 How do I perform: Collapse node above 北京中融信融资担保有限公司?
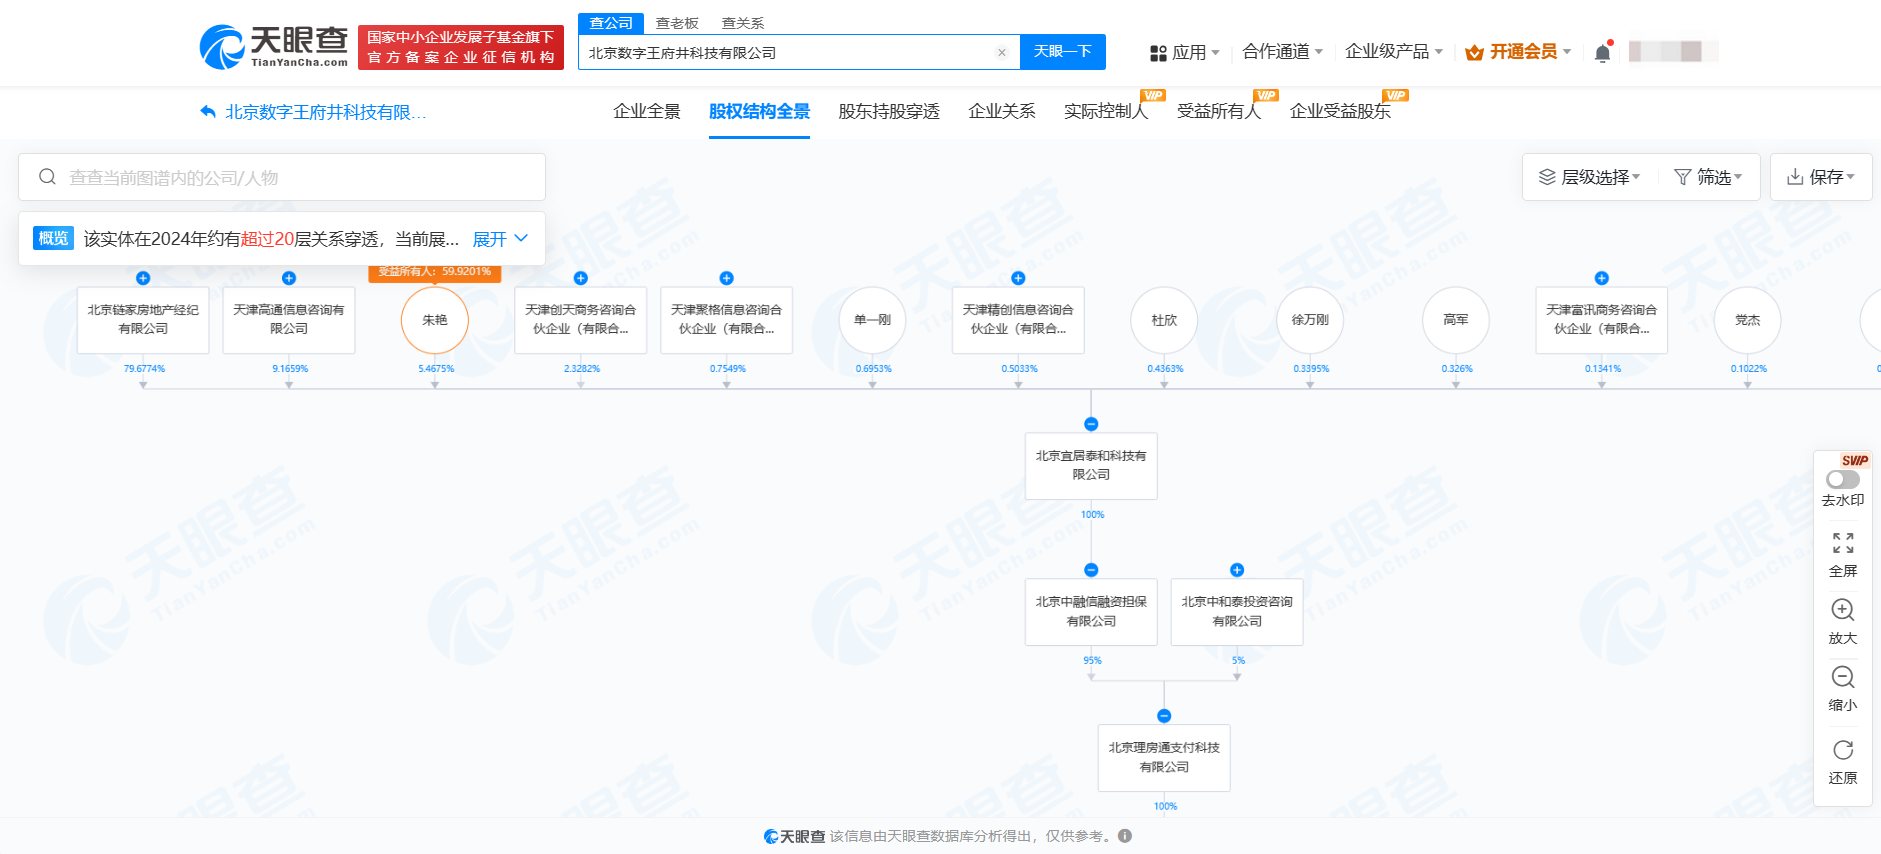[x=1091, y=570]
